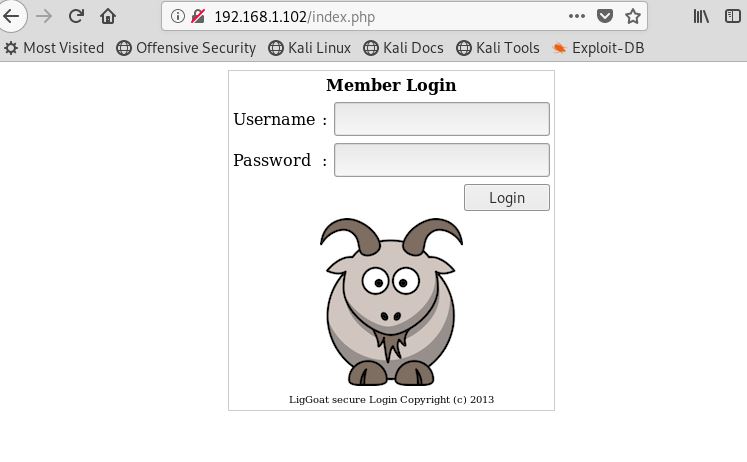Screen dimensions: 747x462
Task: Open the Kali Docs bookmark
Action: coord(404,48)
